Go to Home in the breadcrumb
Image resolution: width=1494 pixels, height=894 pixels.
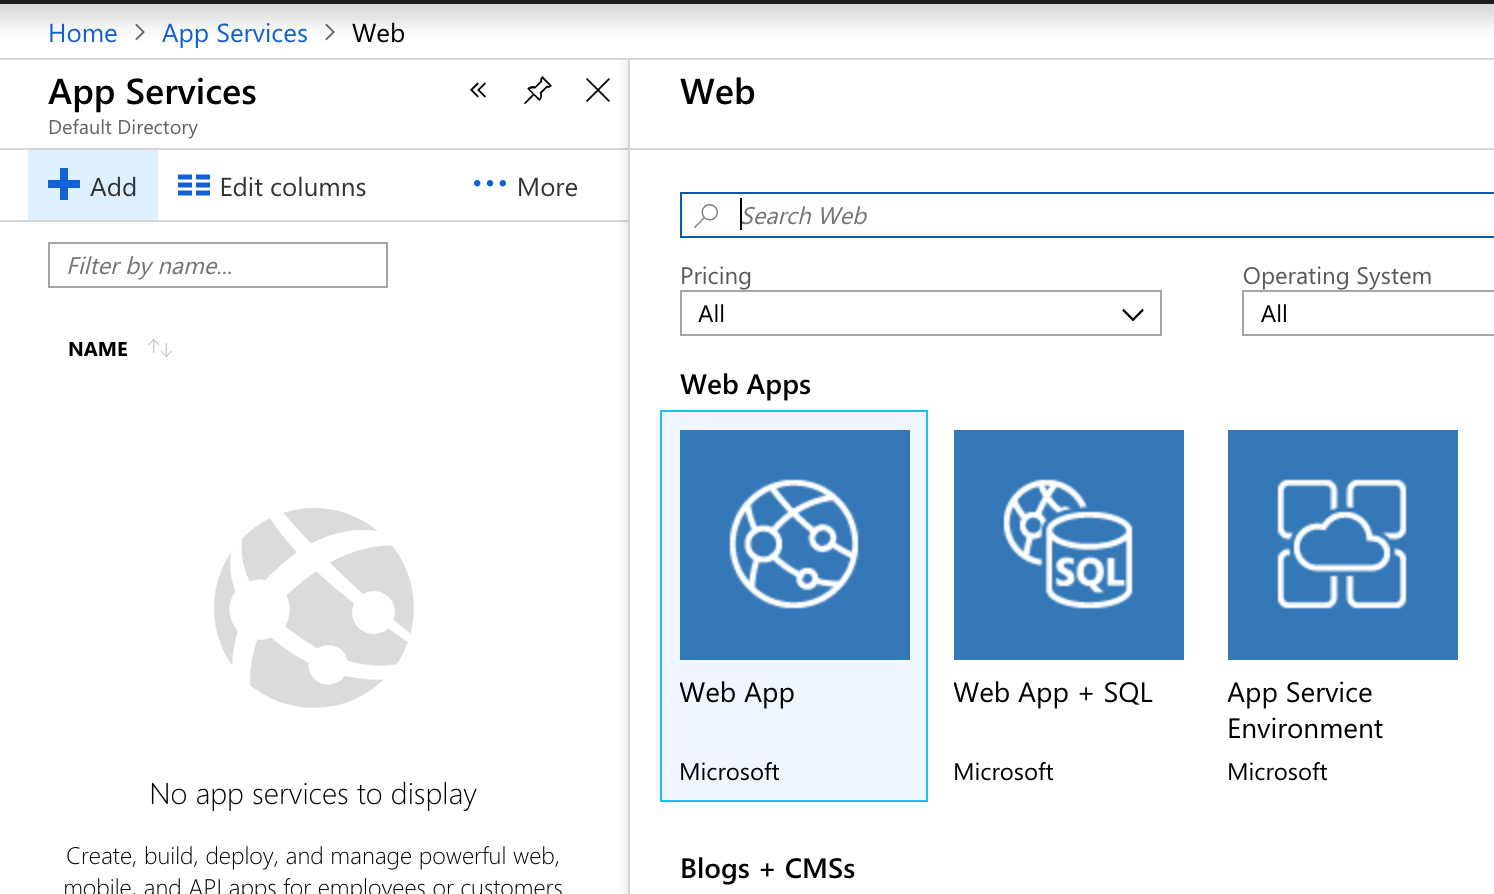click(x=83, y=33)
